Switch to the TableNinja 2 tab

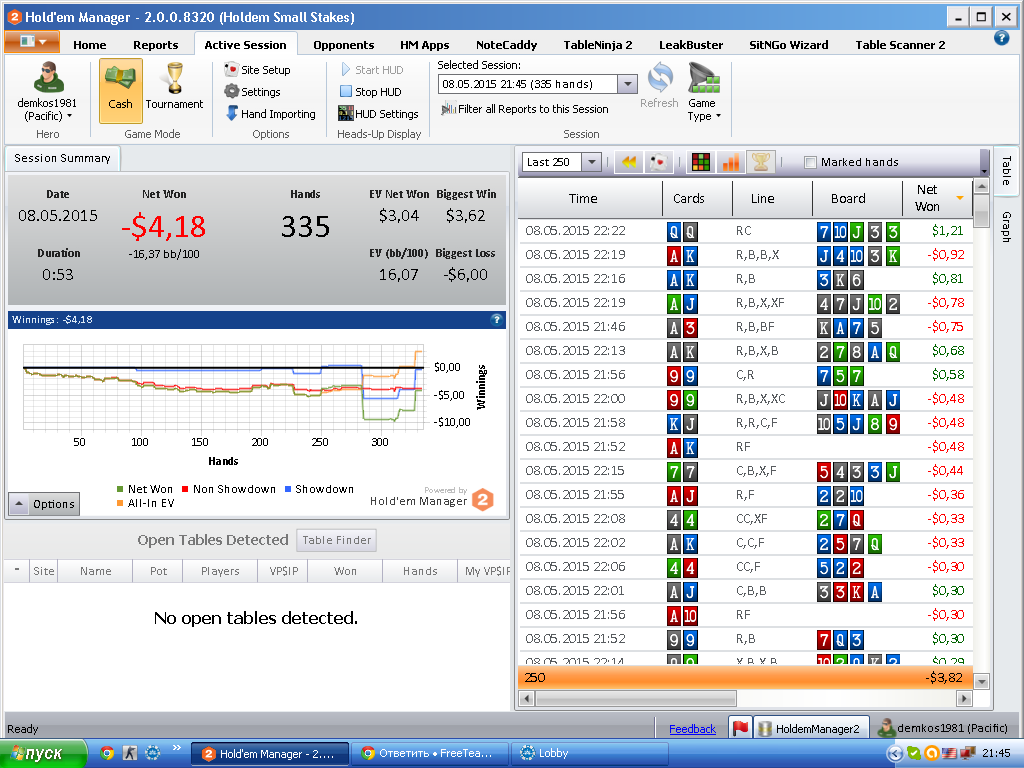(x=598, y=44)
